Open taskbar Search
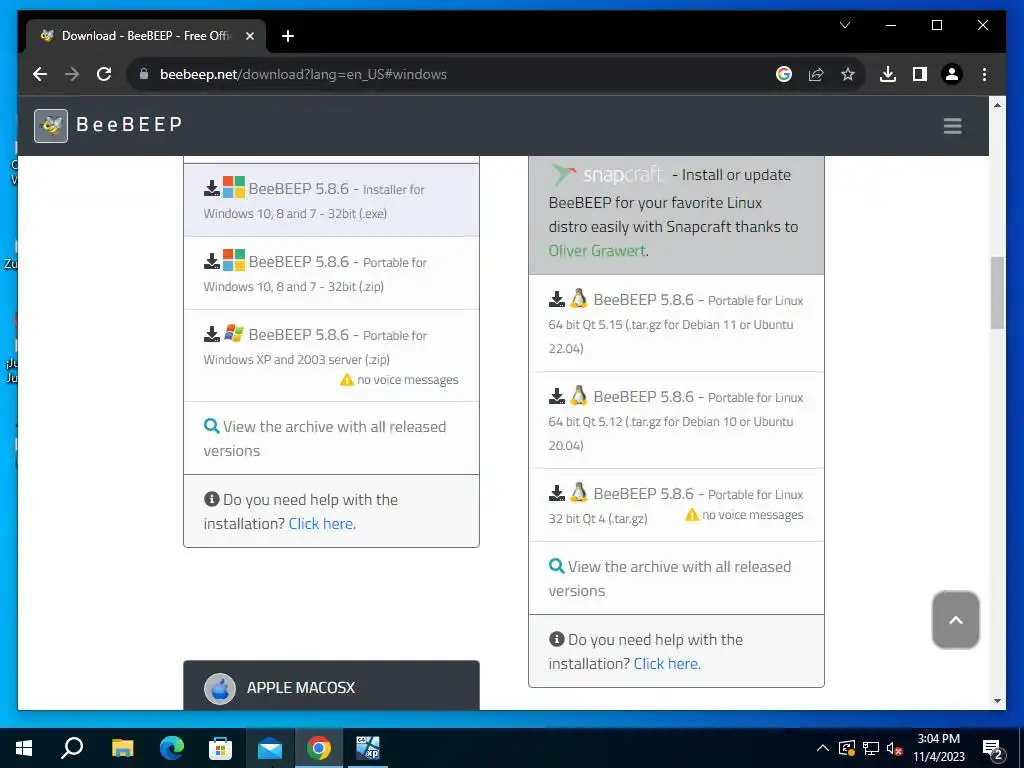The height and width of the screenshot is (768, 1024). [72, 748]
